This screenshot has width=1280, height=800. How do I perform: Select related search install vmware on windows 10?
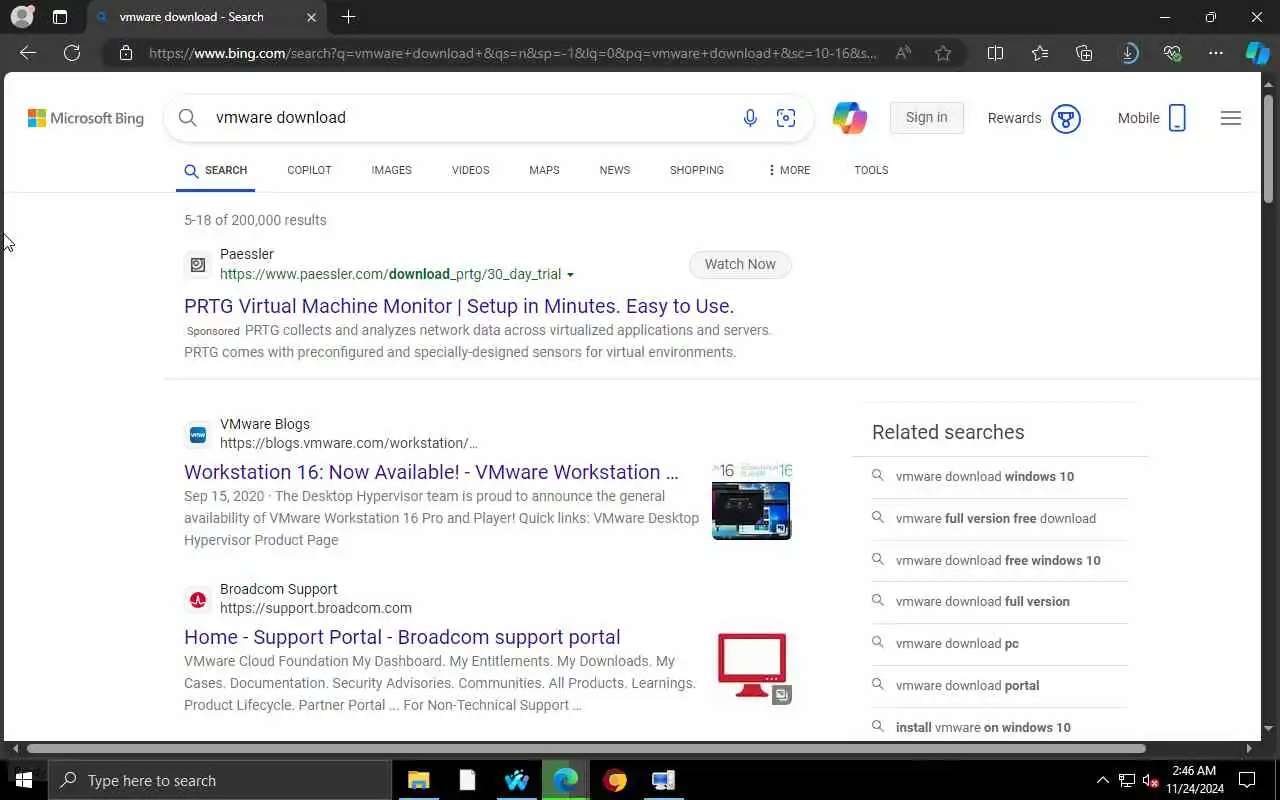tap(983, 728)
